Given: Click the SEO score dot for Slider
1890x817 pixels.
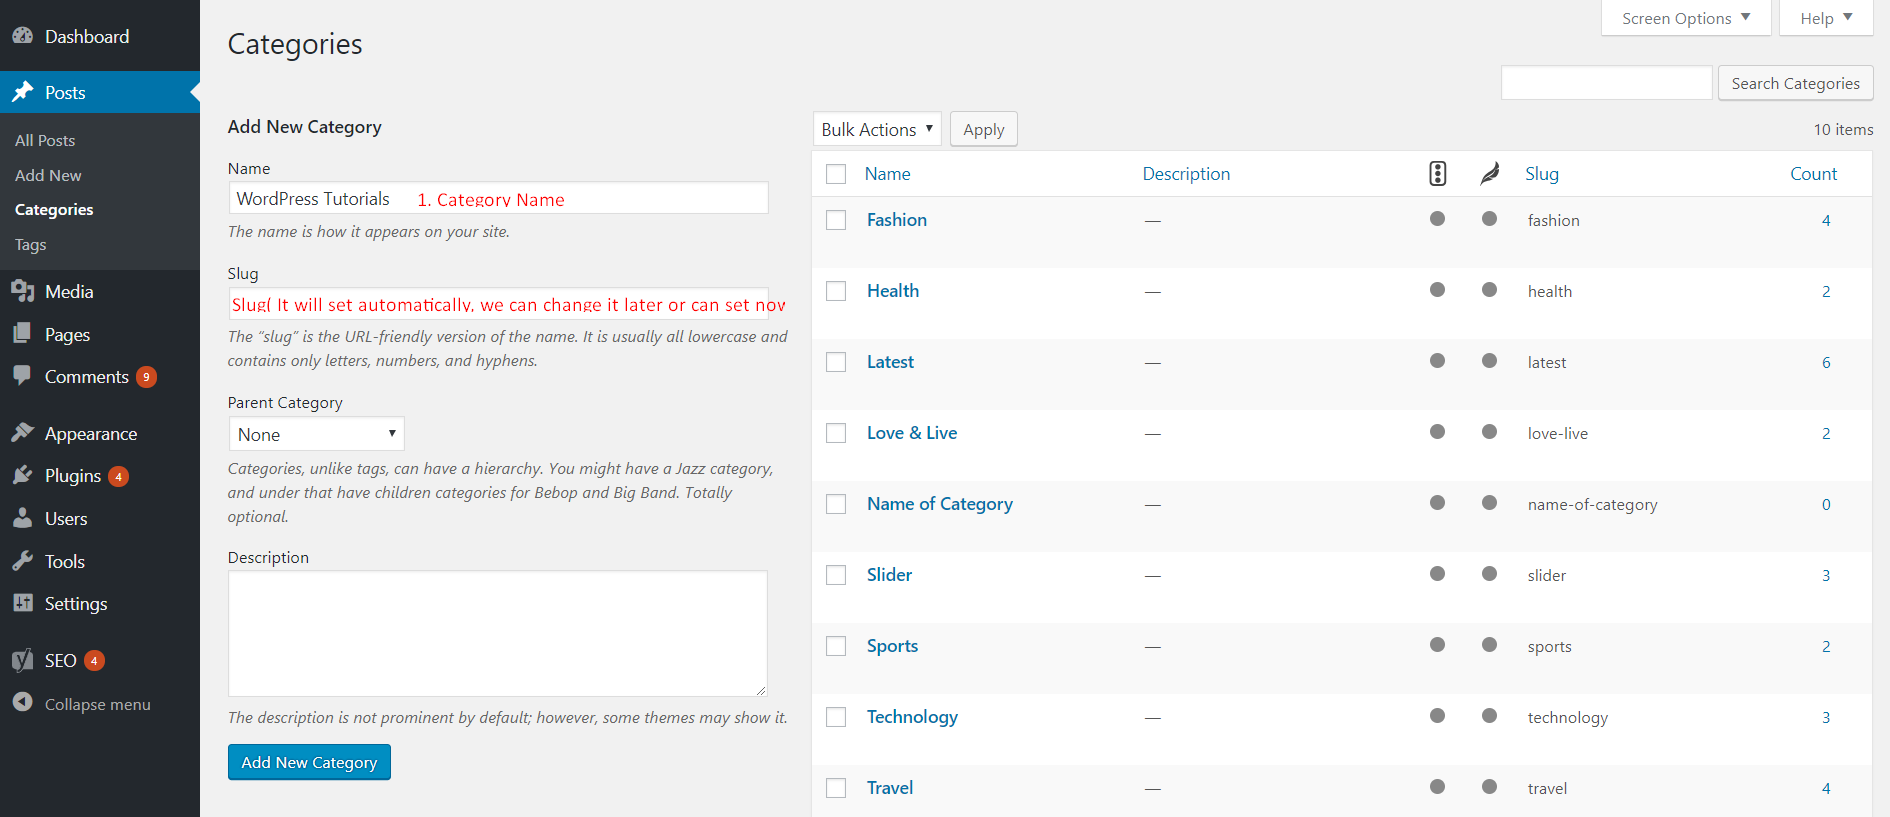Looking at the screenshot, I should [1437, 574].
